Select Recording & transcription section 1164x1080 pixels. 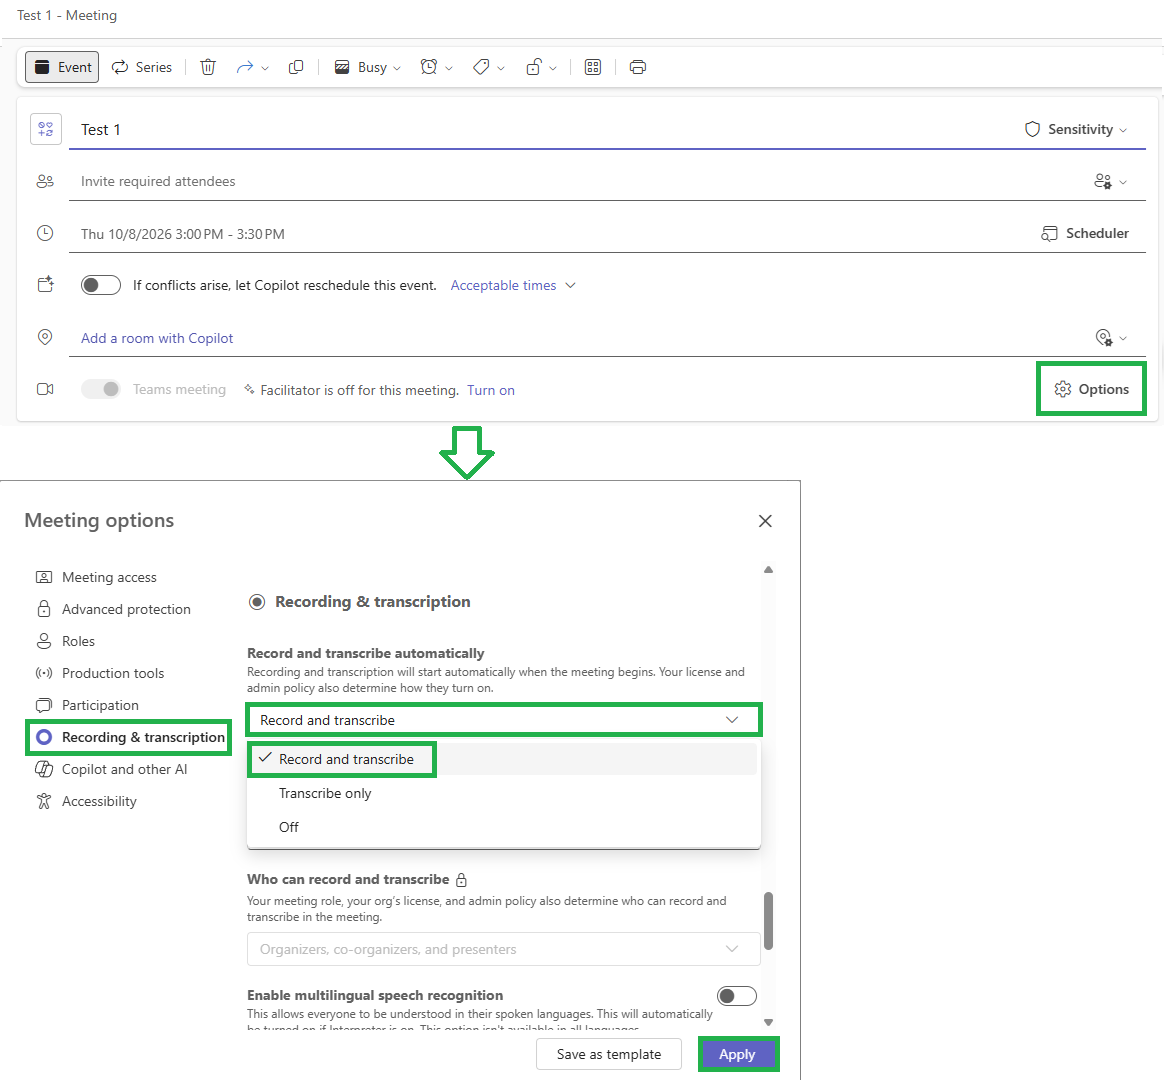pos(130,737)
